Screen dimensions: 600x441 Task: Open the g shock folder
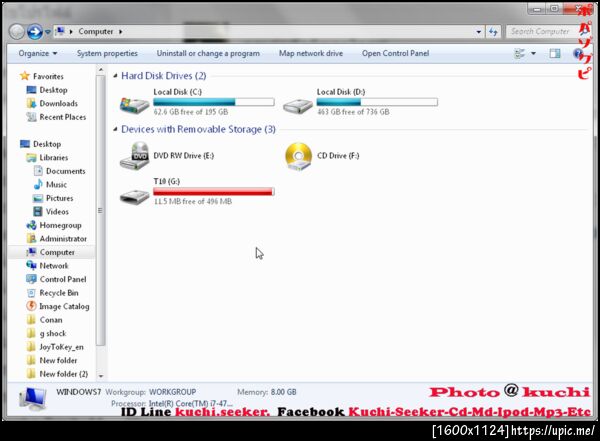(53, 333)
